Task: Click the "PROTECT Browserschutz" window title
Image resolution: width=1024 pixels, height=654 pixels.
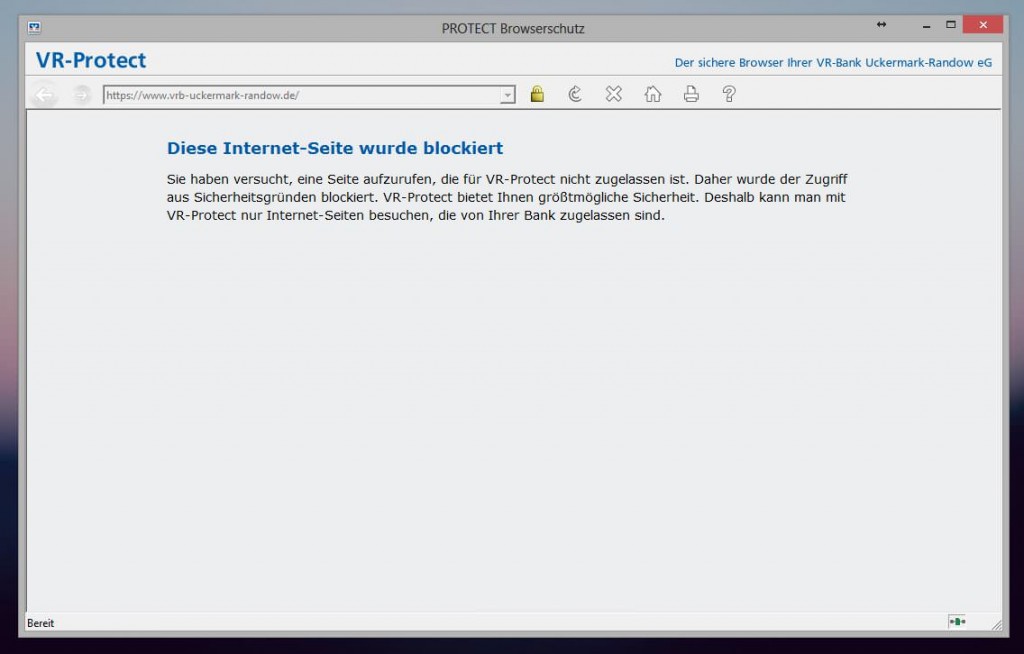Action: click(x=513, y=29)
